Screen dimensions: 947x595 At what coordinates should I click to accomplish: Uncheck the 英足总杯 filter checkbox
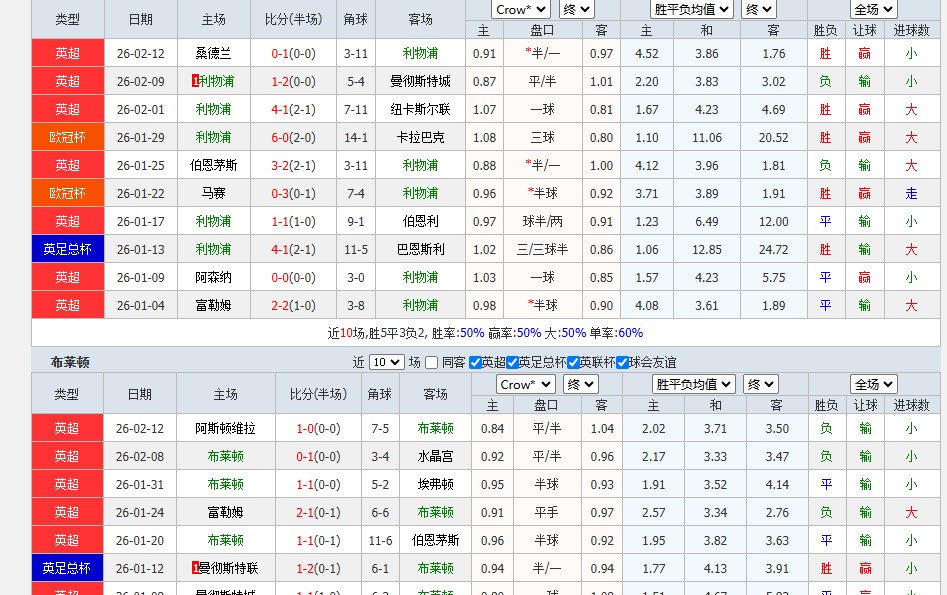coord(511,363)
